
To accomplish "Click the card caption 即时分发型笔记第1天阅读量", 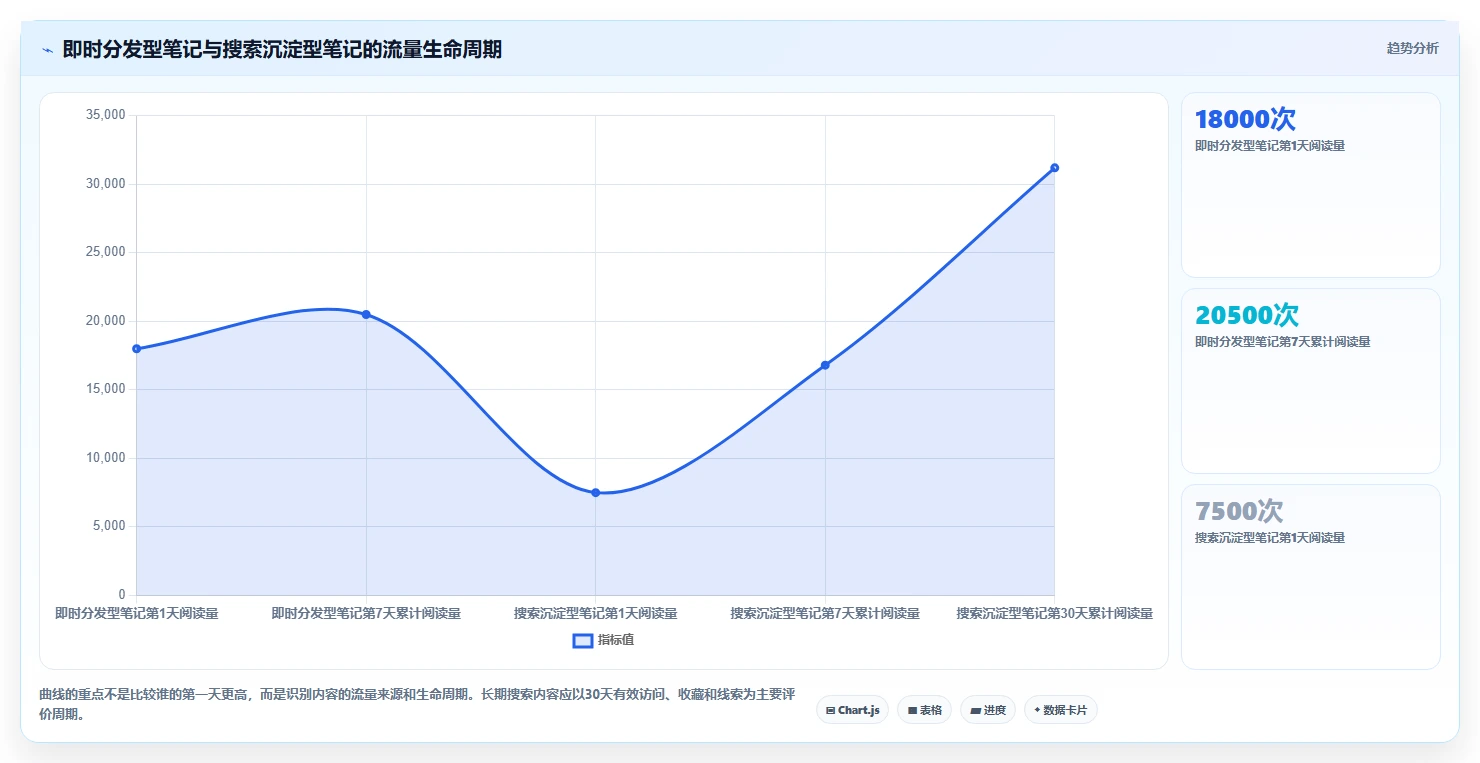I will tap(1270, 146).
